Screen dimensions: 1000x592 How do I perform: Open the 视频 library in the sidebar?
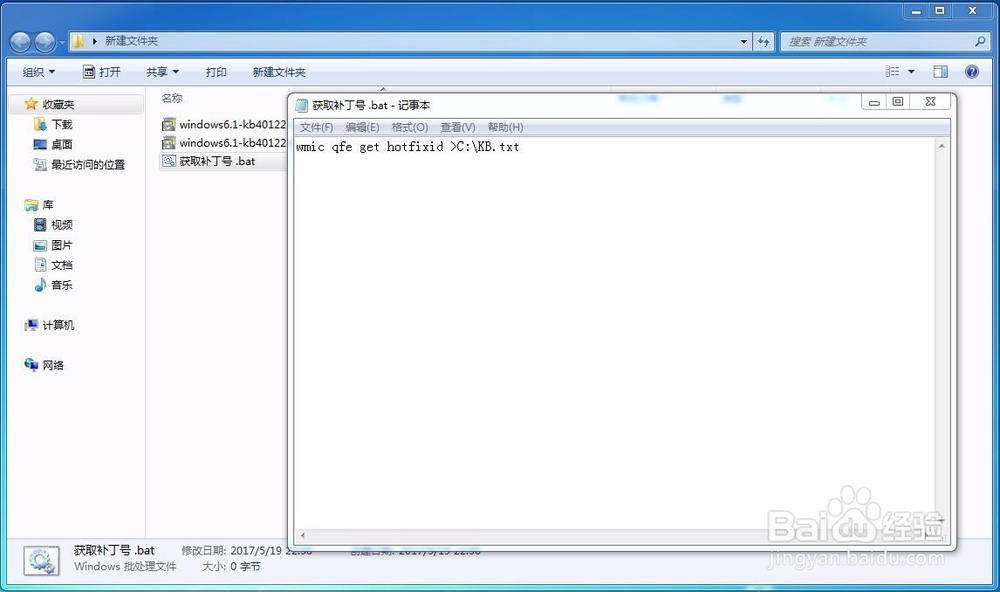pyautogui.click(x=58, y=224)
